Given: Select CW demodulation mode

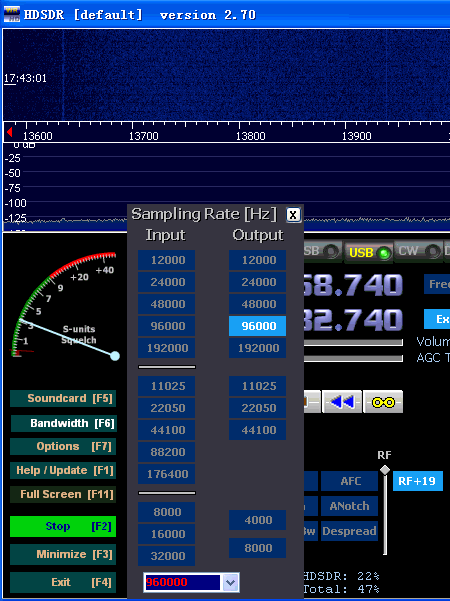Looking at the screenshot, I should pyautogui.click(x=419, y=251).
